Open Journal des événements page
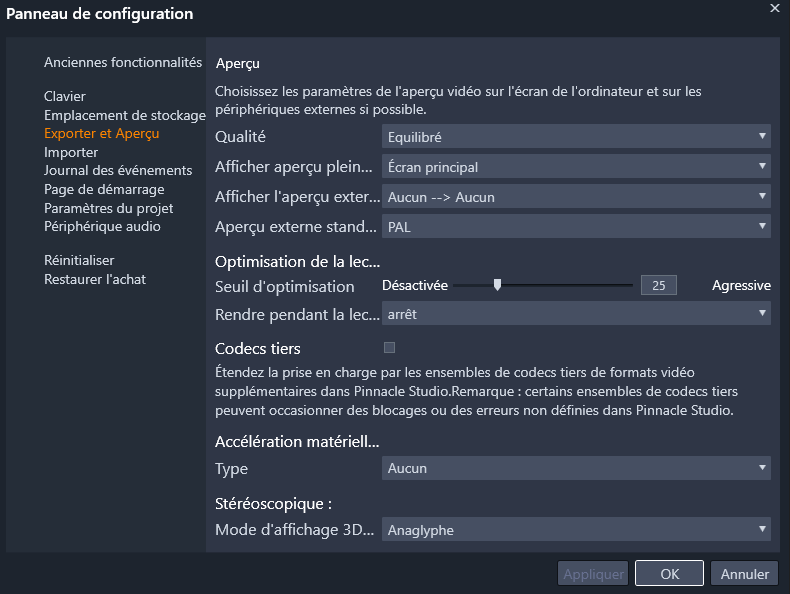 [x=118, y=171]
